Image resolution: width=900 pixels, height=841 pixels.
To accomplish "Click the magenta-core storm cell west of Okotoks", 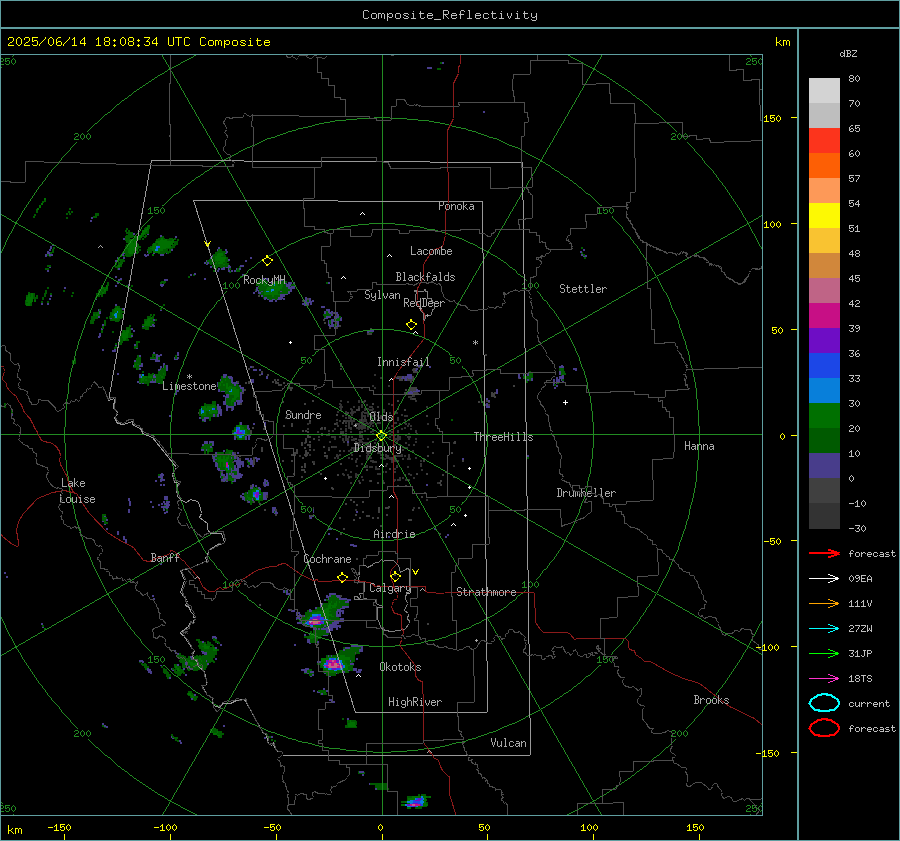I will click(333, 664).
